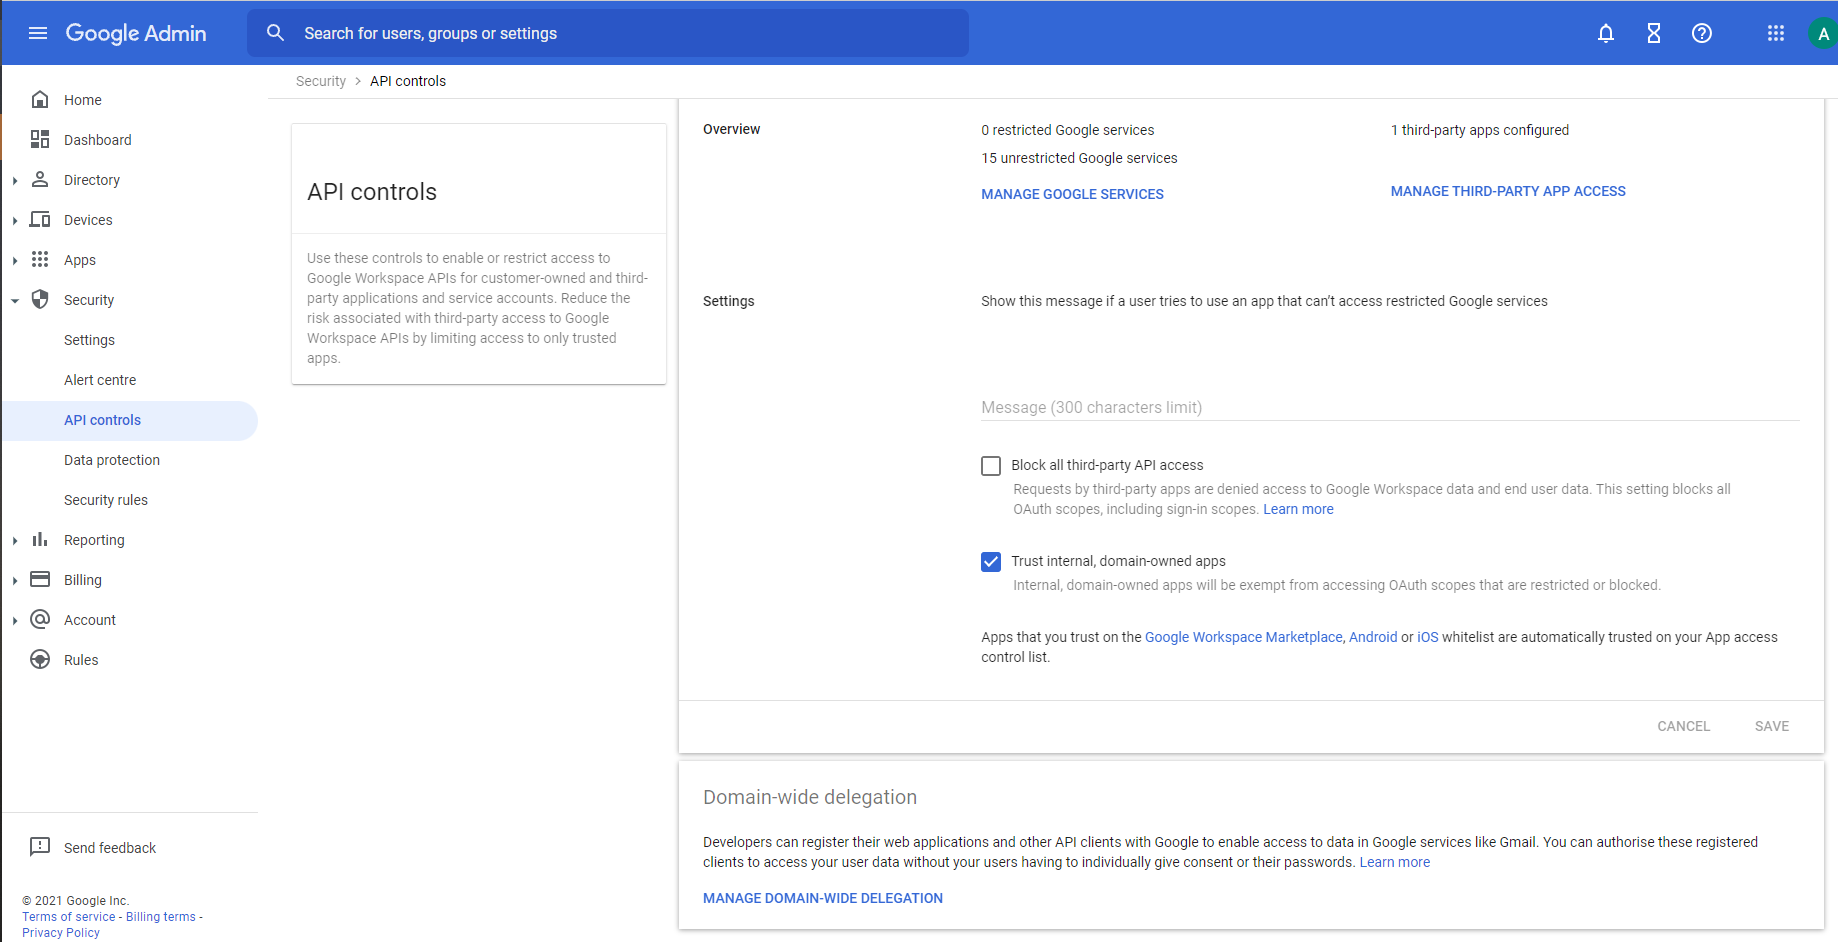Enable Block all third-party API access
Screen dimensions: 1838x942
pos(991,465)
